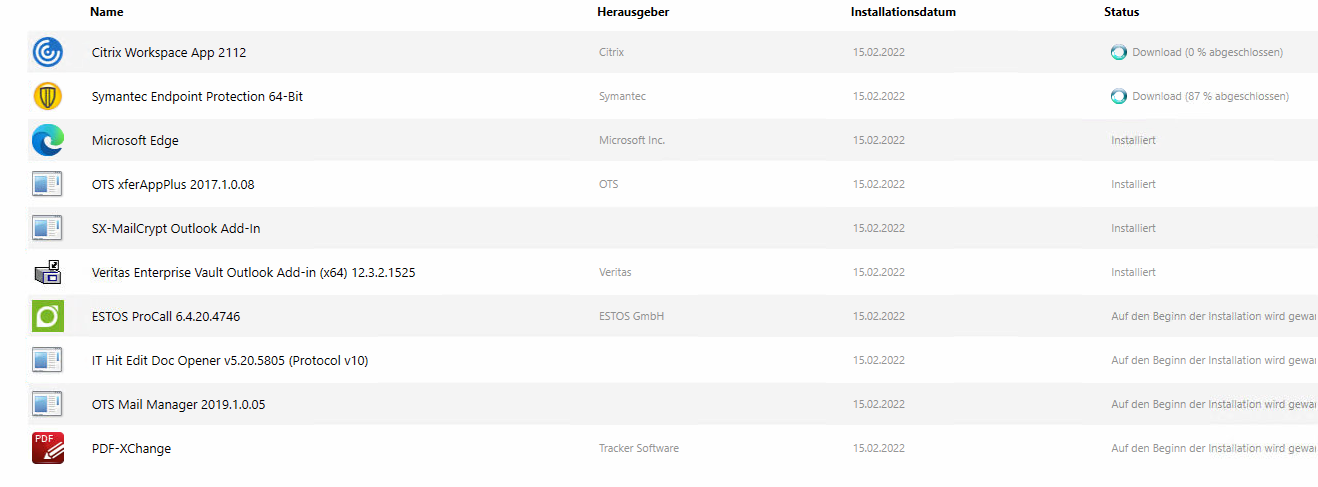Select the OTS Mail Manager package icon
Viewport: 1318px width, 487px height.
point(48,404)
